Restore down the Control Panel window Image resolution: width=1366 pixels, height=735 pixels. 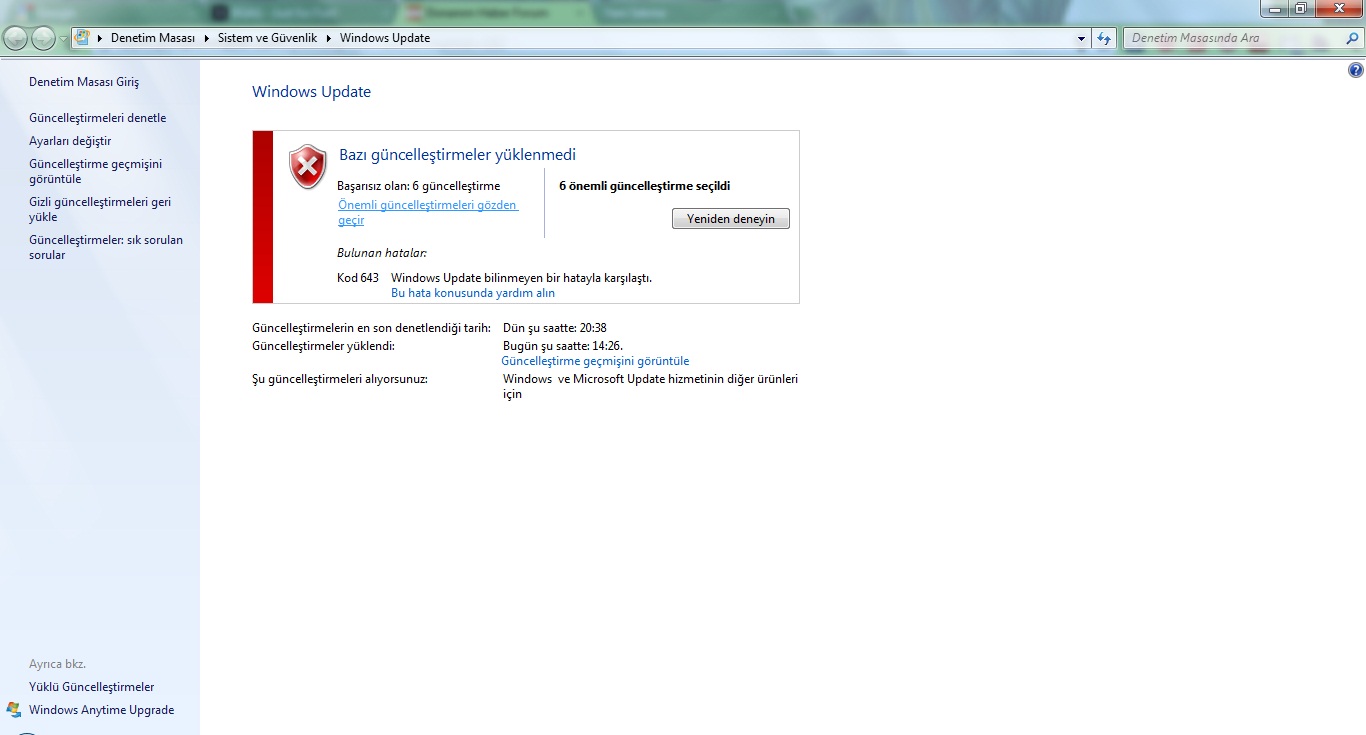click(1301, 9)
